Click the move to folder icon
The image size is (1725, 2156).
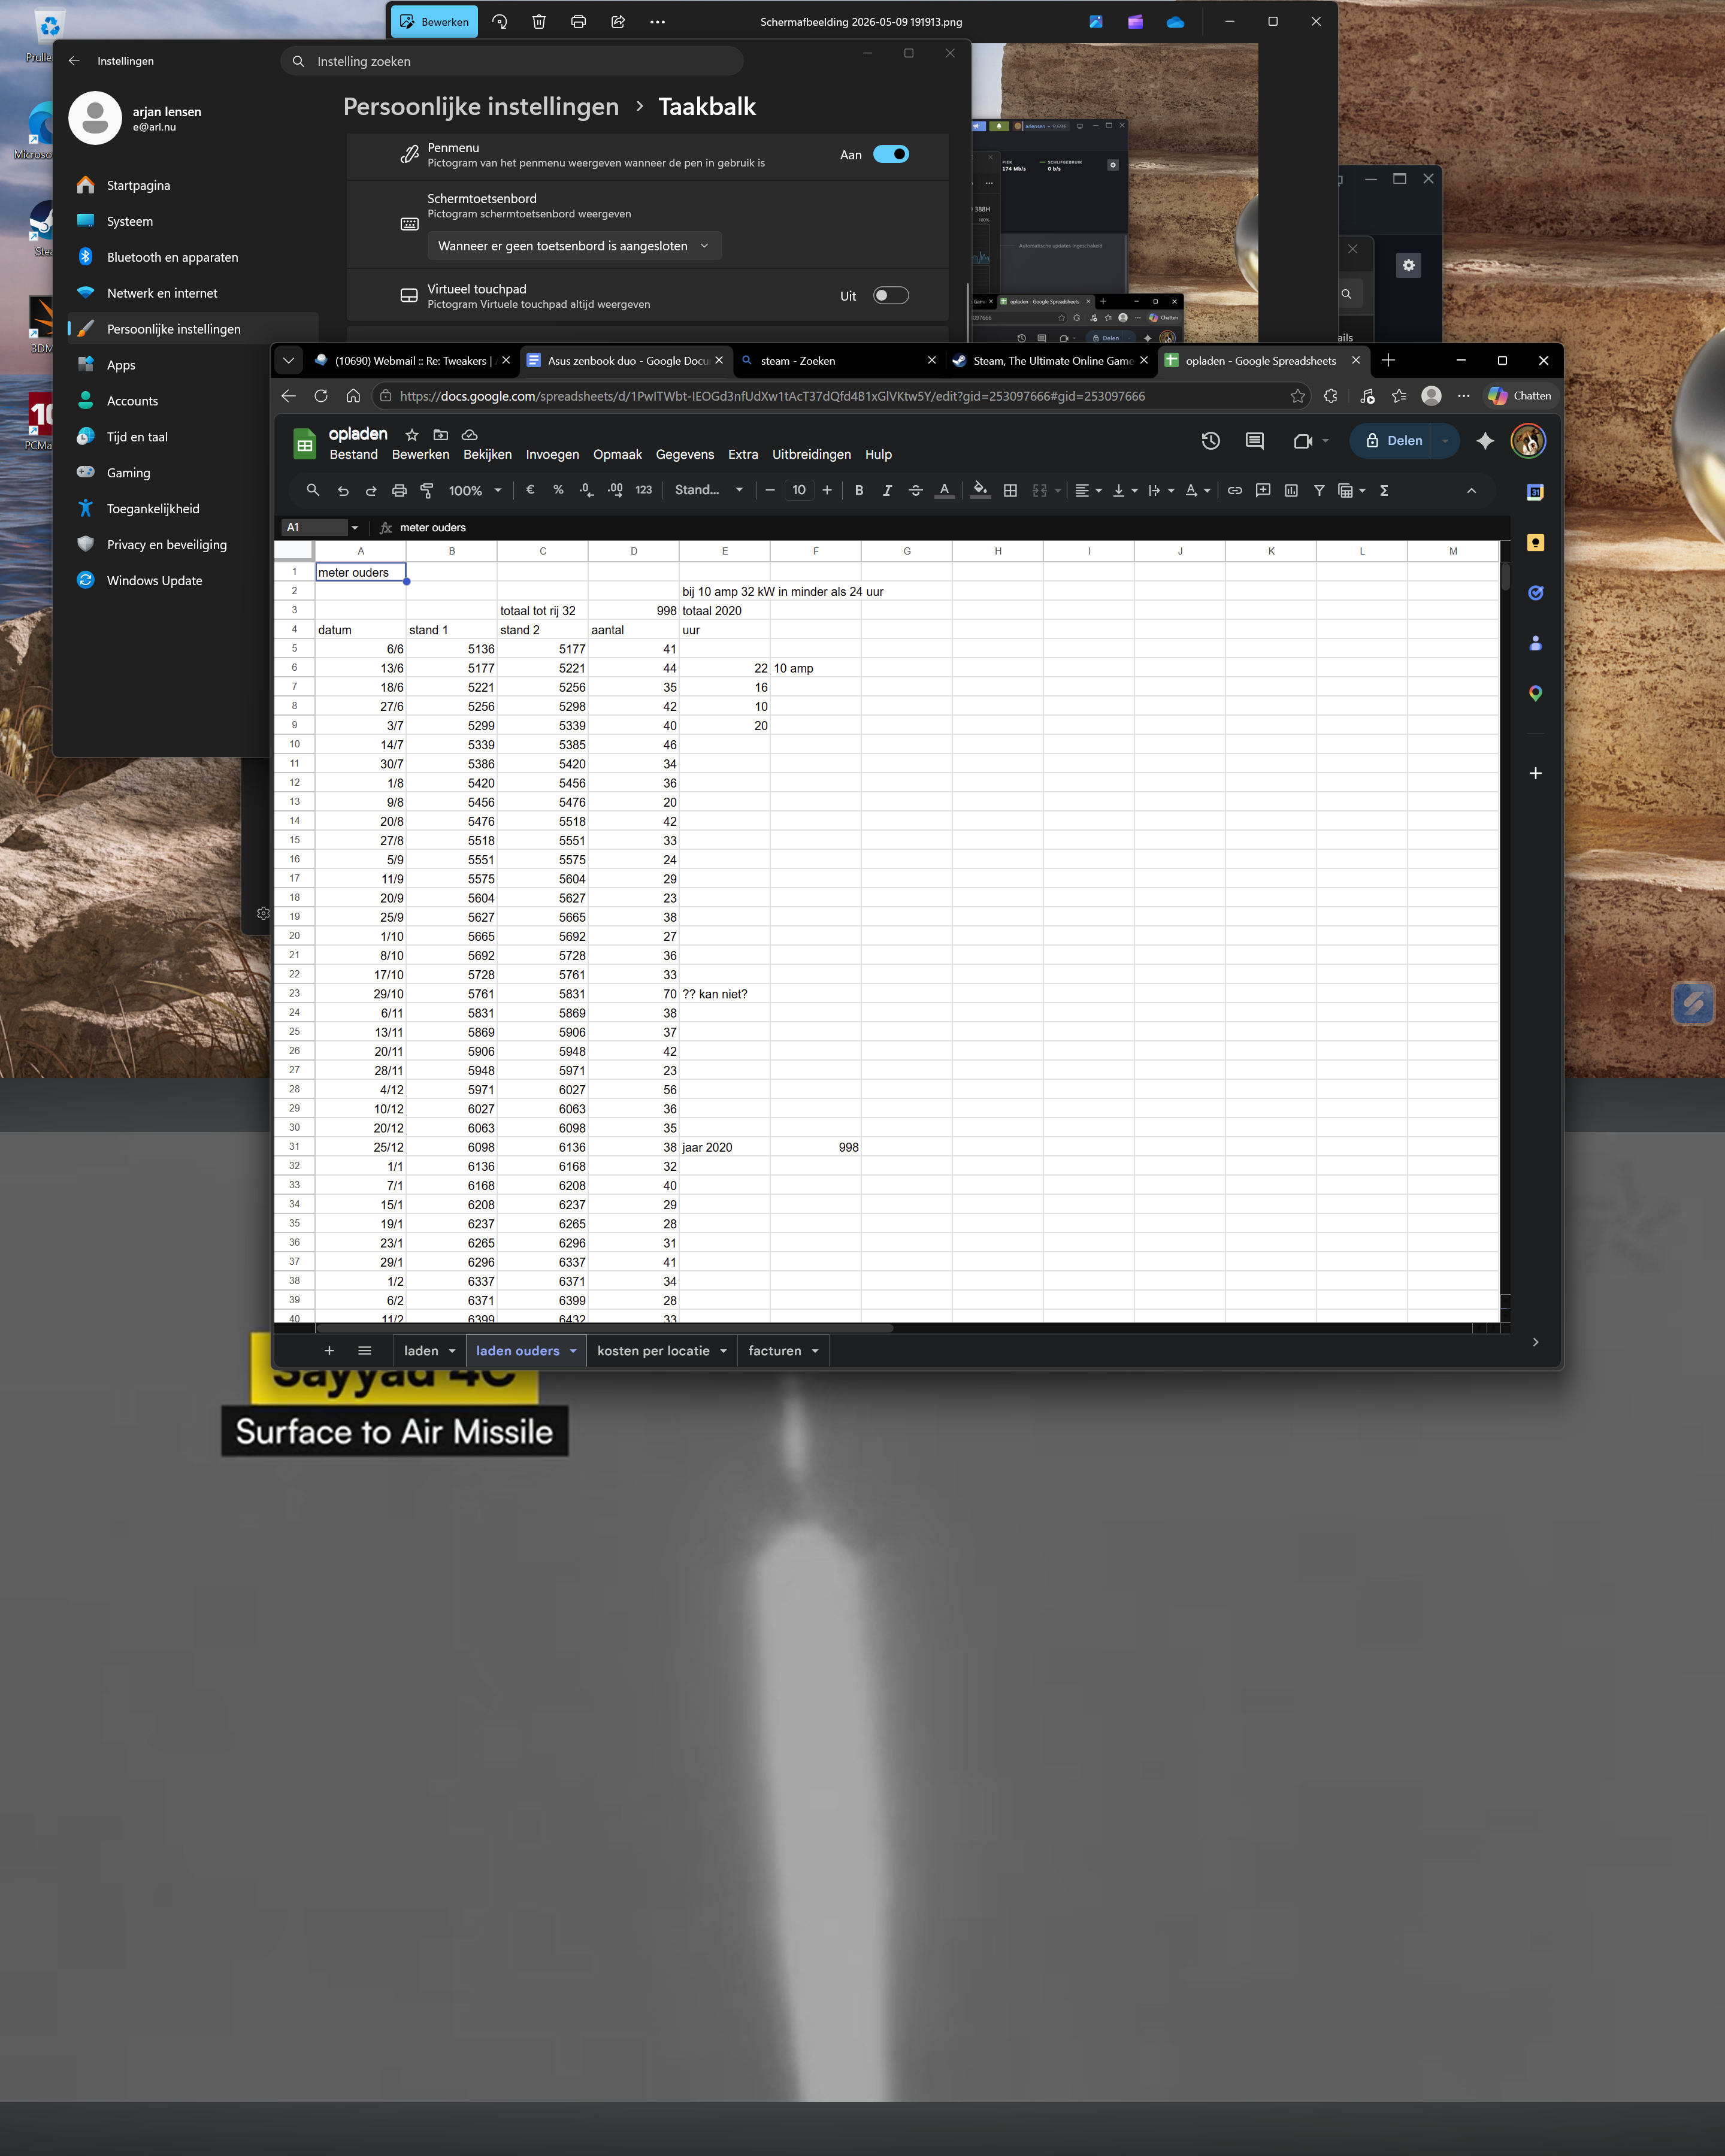pyautogui.click(x=440, y=435)
